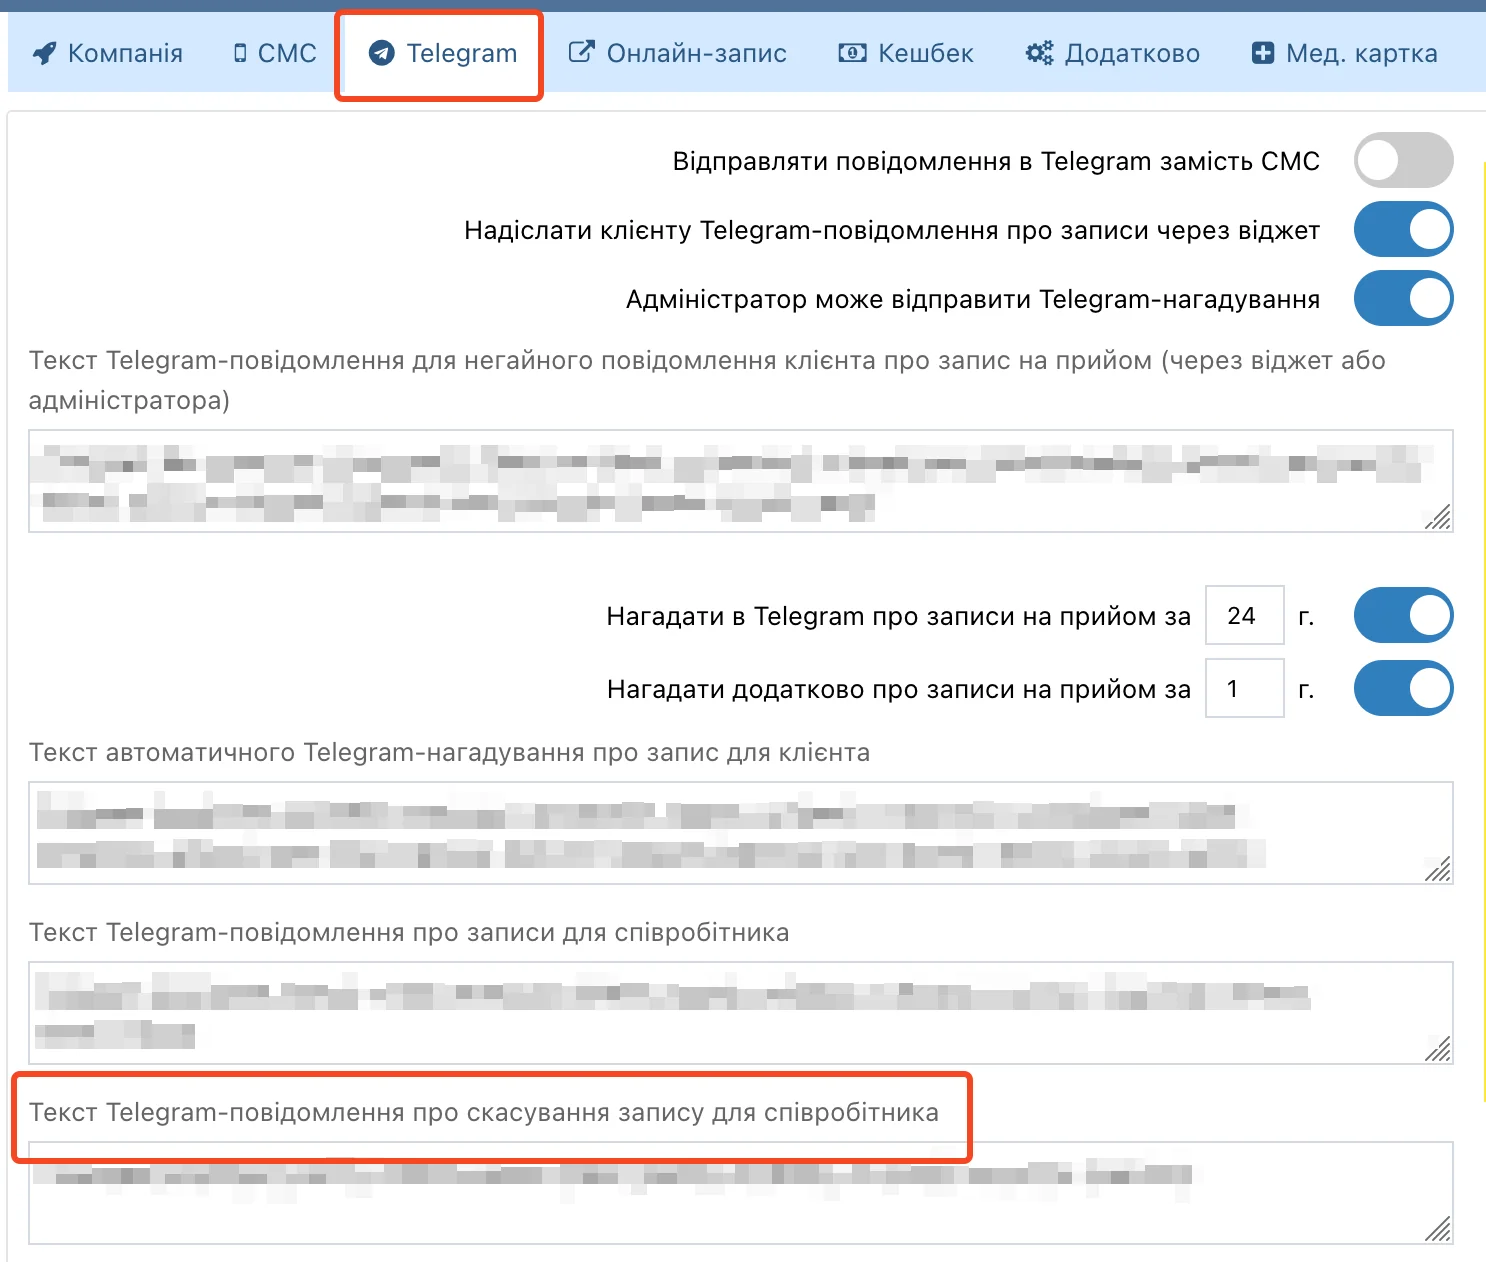
Task: Click the employee cancellation message text area
Action: coord(740,1193)
